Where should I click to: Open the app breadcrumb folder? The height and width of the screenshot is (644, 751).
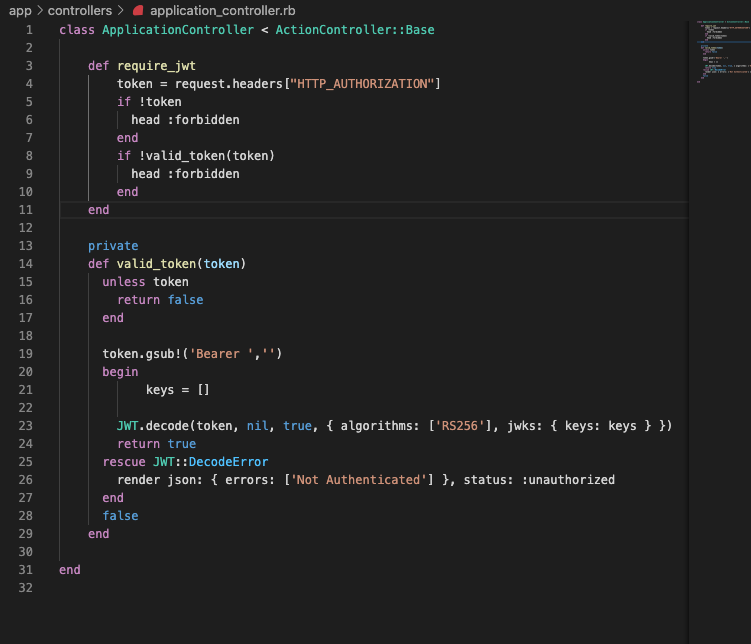click(20, 10)
